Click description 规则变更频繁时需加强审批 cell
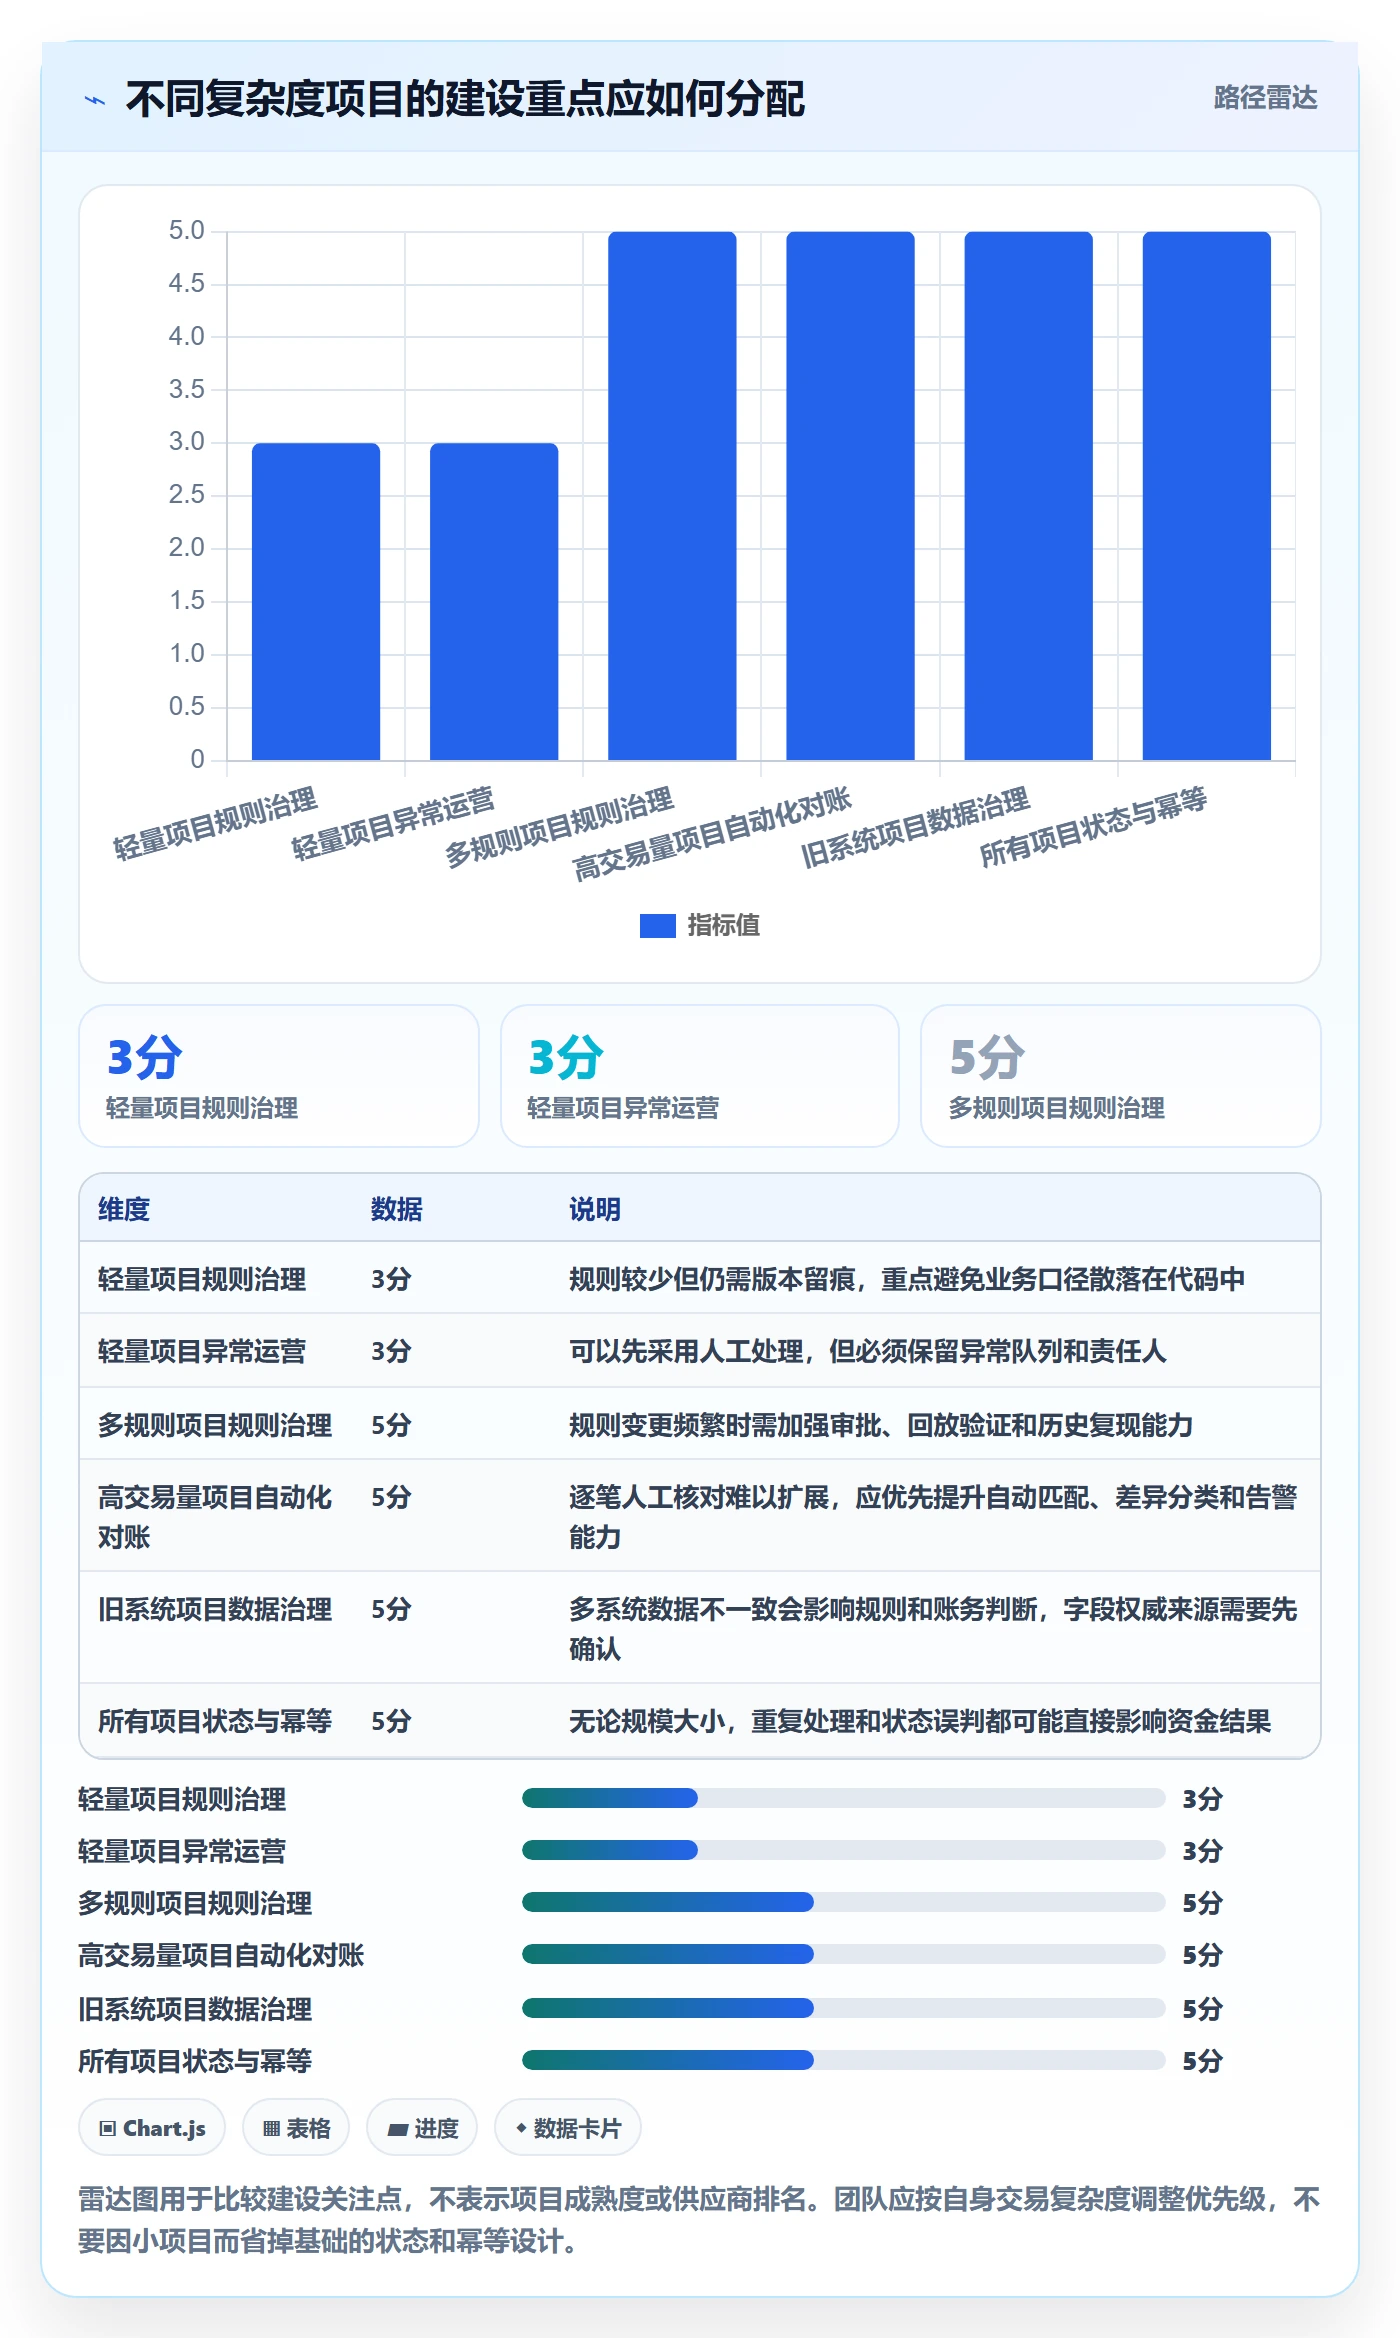This screenshot has width=1400, height=2338. click(x=881, y=1424)
